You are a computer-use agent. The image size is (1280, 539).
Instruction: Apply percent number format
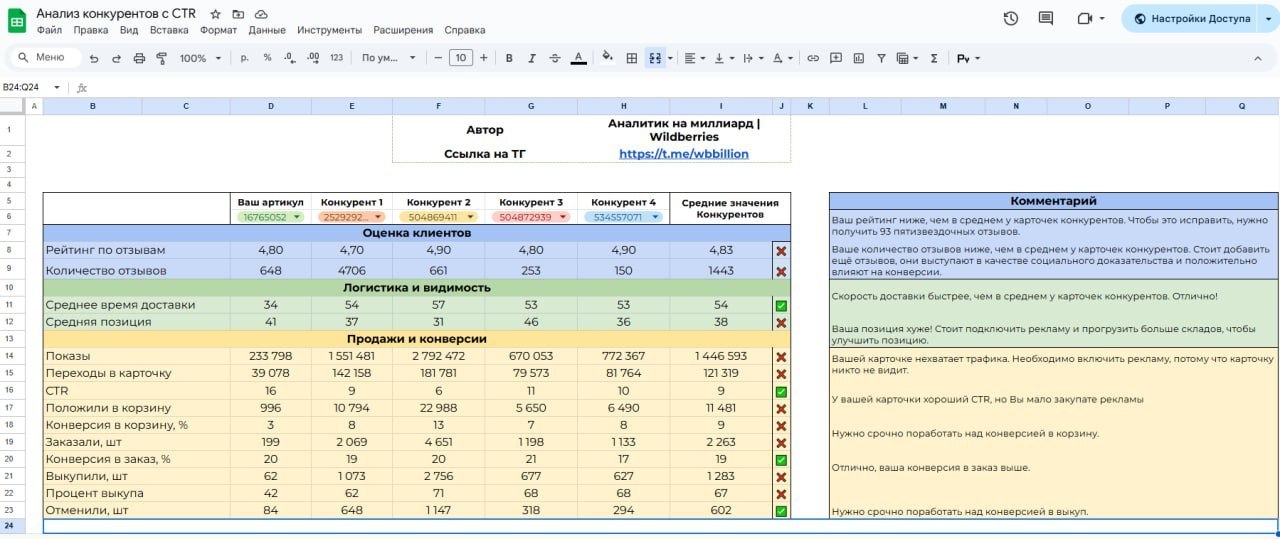(x=267, y=58)
